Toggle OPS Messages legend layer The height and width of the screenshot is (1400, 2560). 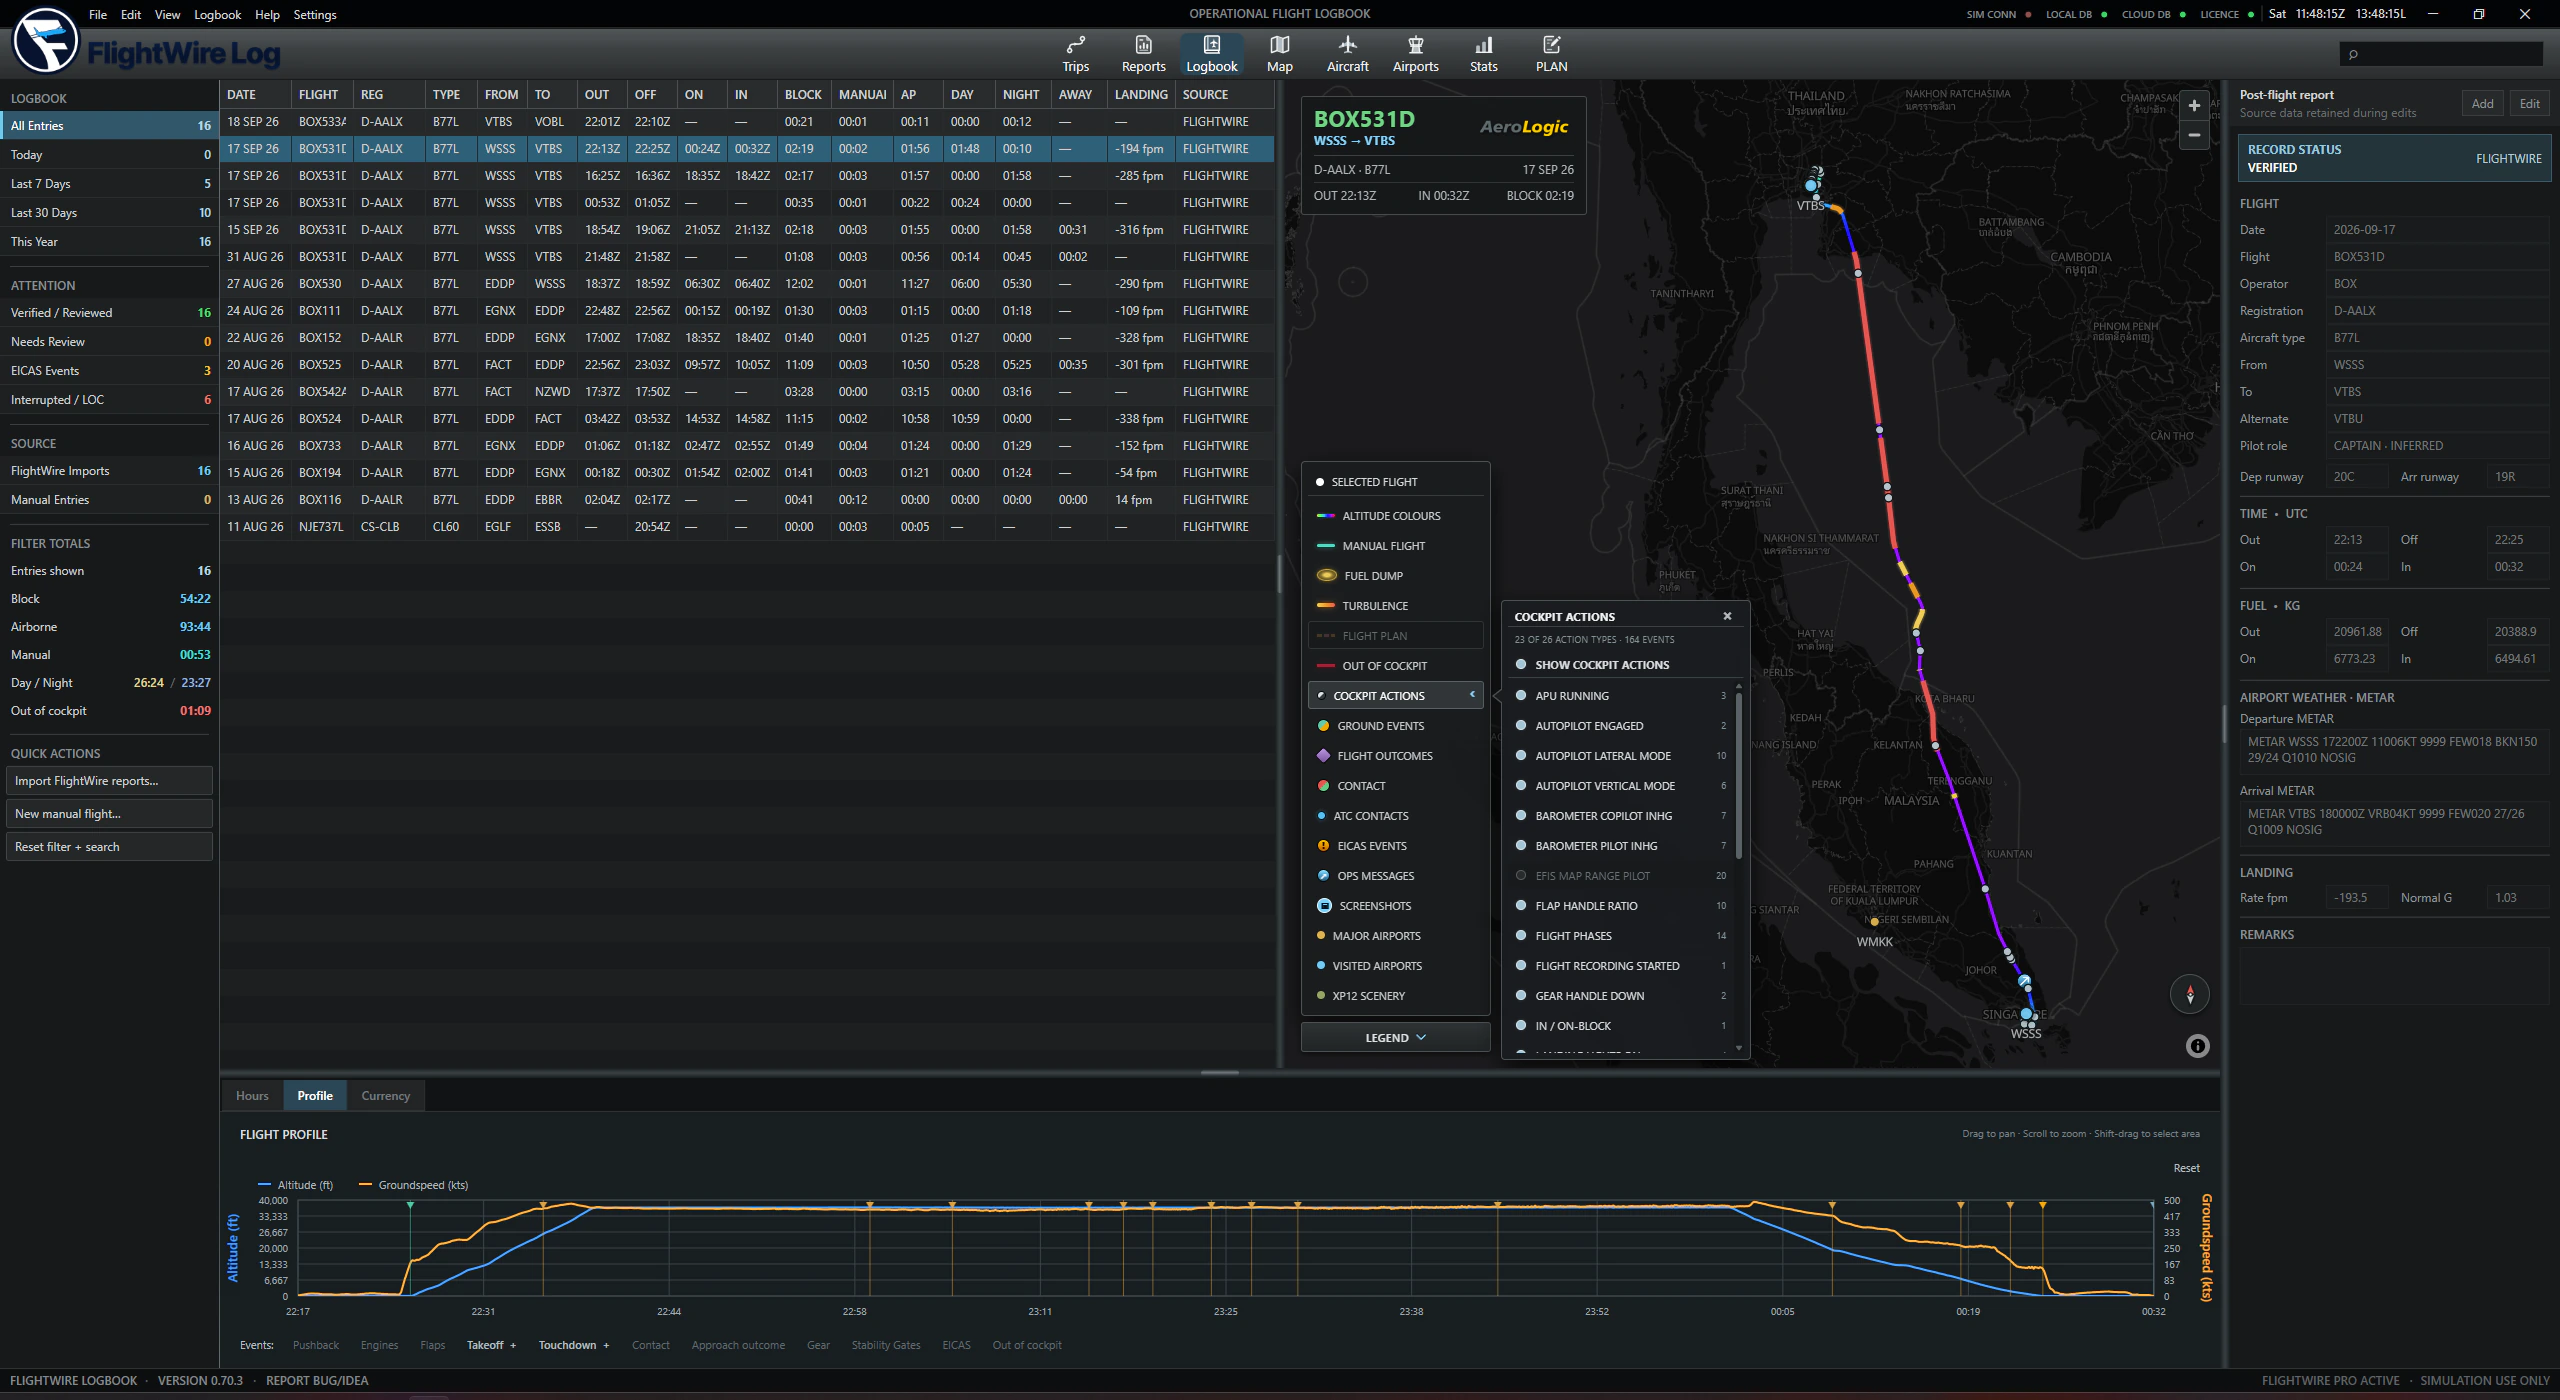click(x=1396, y=876)
